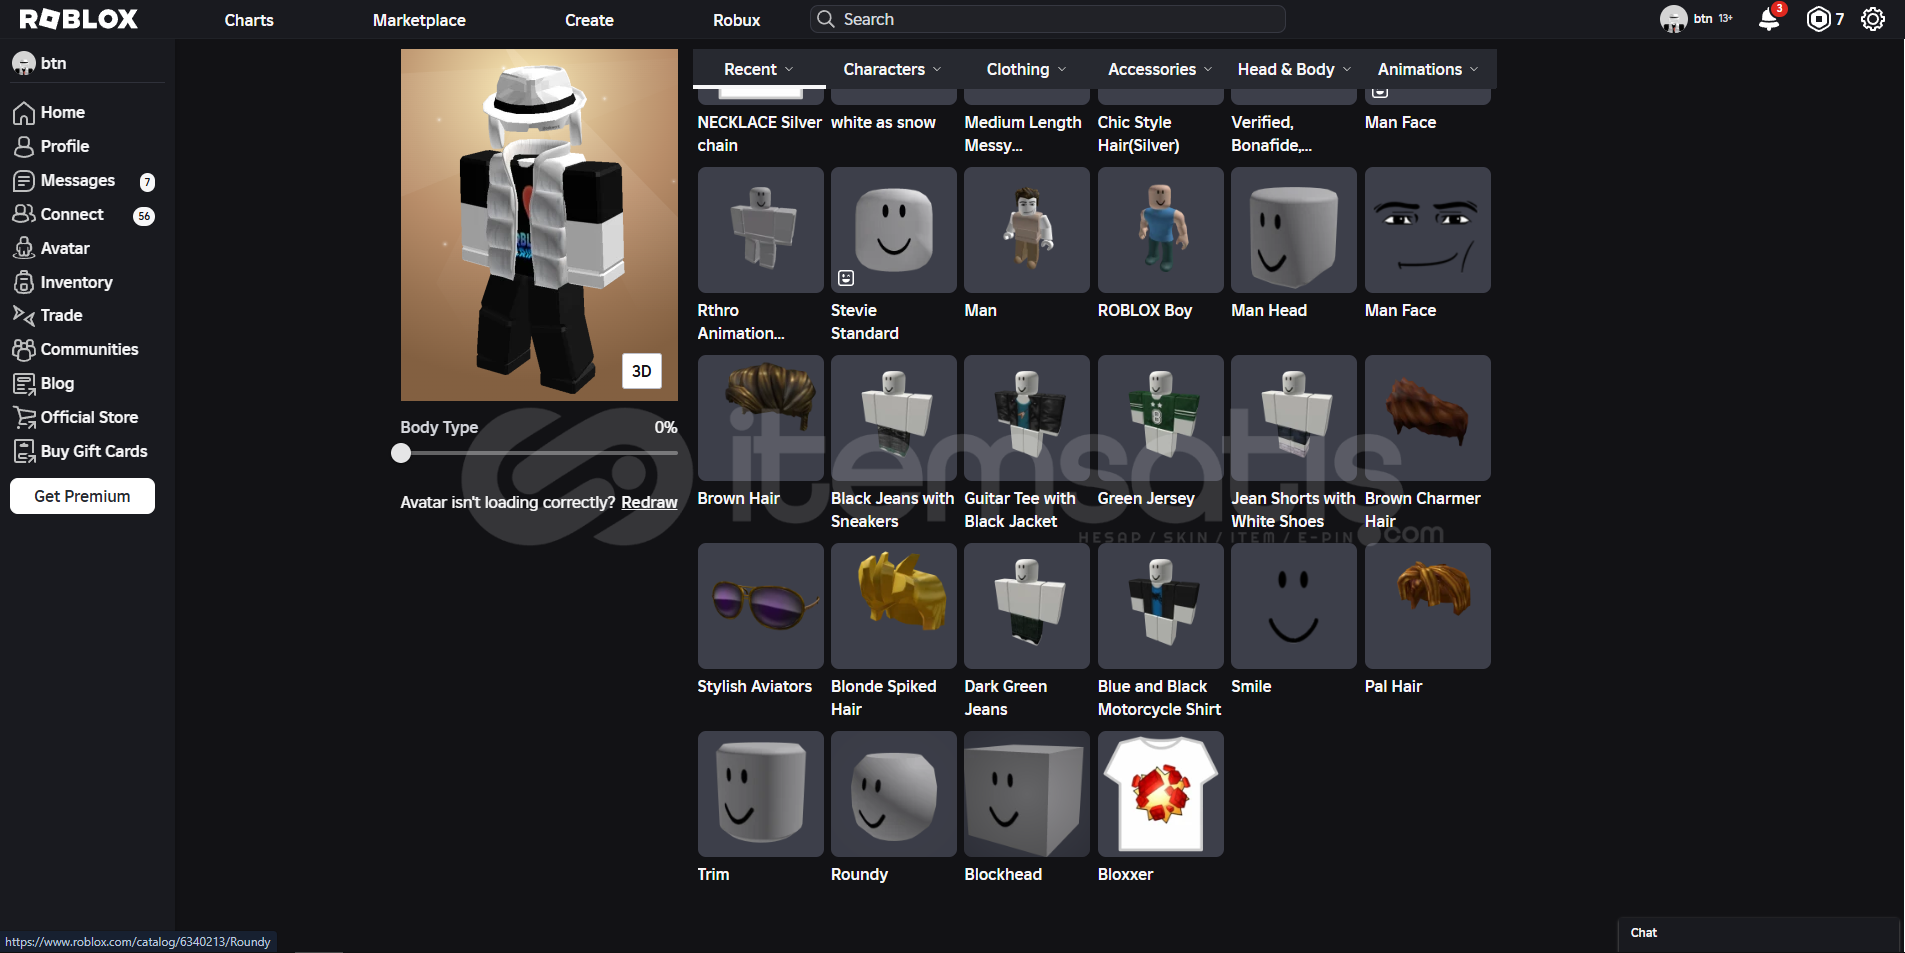The image size is (1905, 953).
Task: Click the Inventory sidebar icon
Action: 24,282
